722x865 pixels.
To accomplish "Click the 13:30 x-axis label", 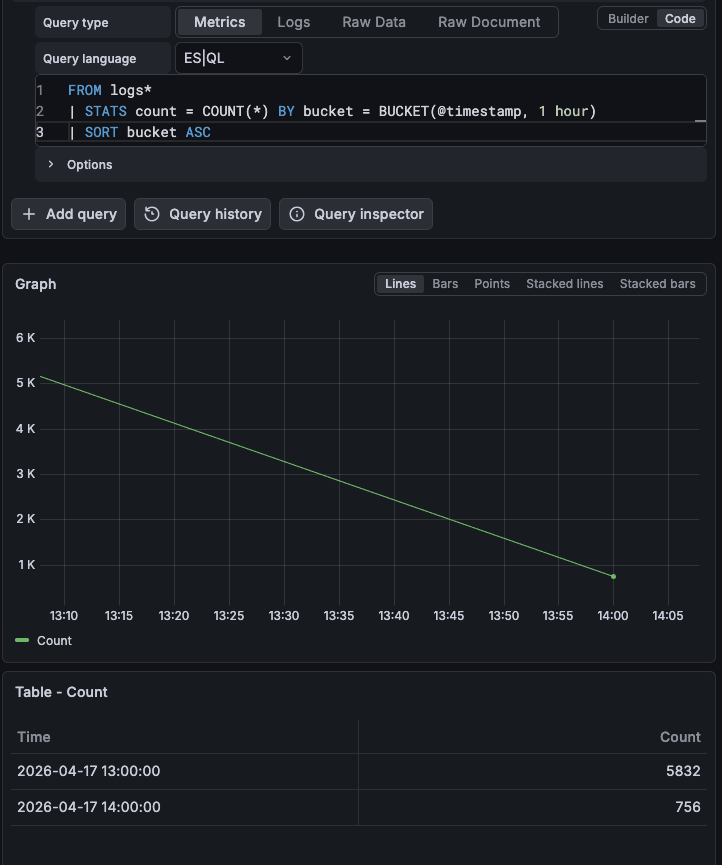I will 284,616.
